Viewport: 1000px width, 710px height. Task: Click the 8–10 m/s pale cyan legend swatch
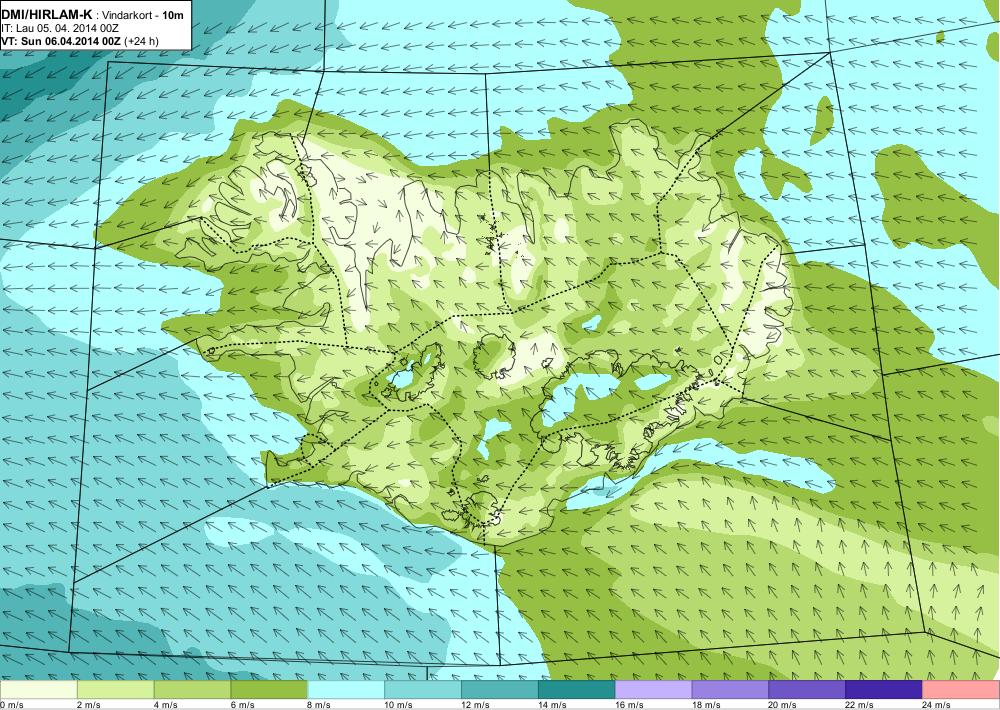coord(346,690)
